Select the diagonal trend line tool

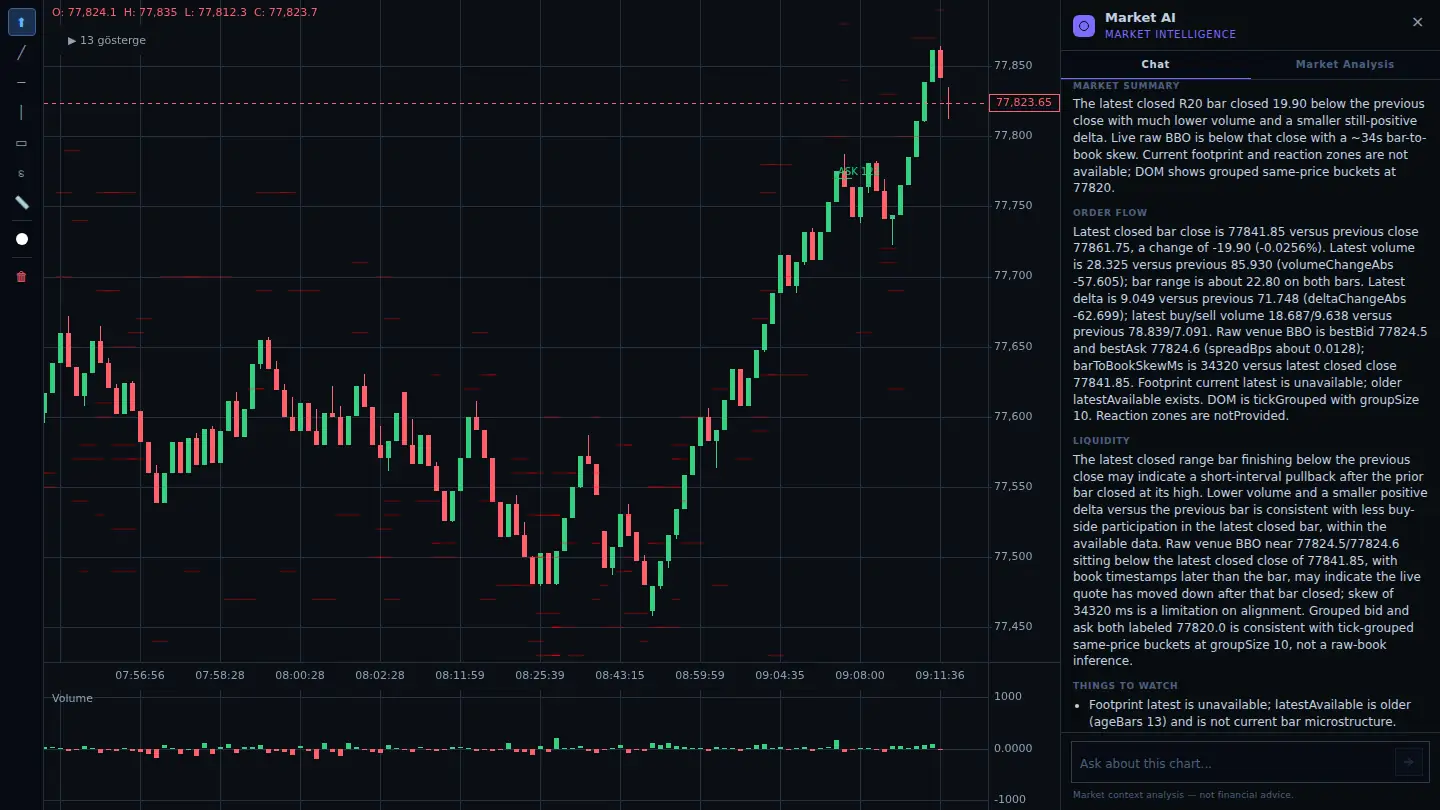click(22, 52)
